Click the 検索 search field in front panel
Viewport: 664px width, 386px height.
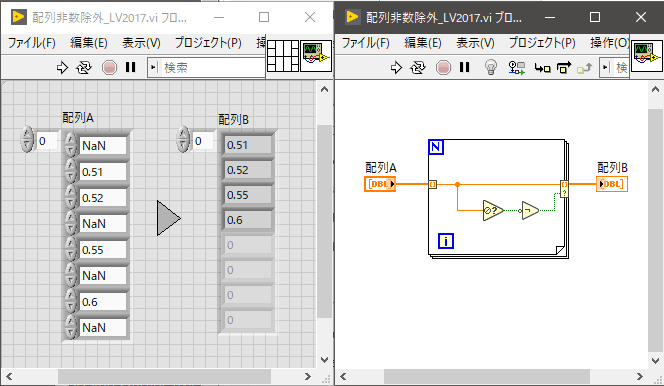point(212,68)
